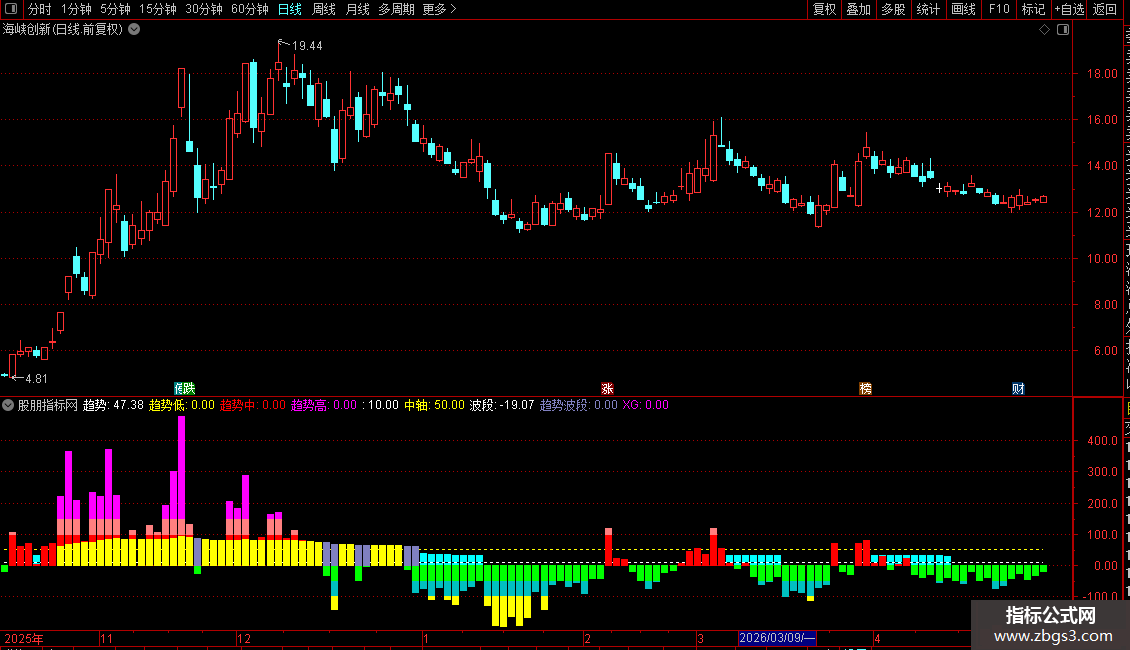Switch to the 周线 weekly chart tab
The image size is (1130, 650).
[324, 9]
